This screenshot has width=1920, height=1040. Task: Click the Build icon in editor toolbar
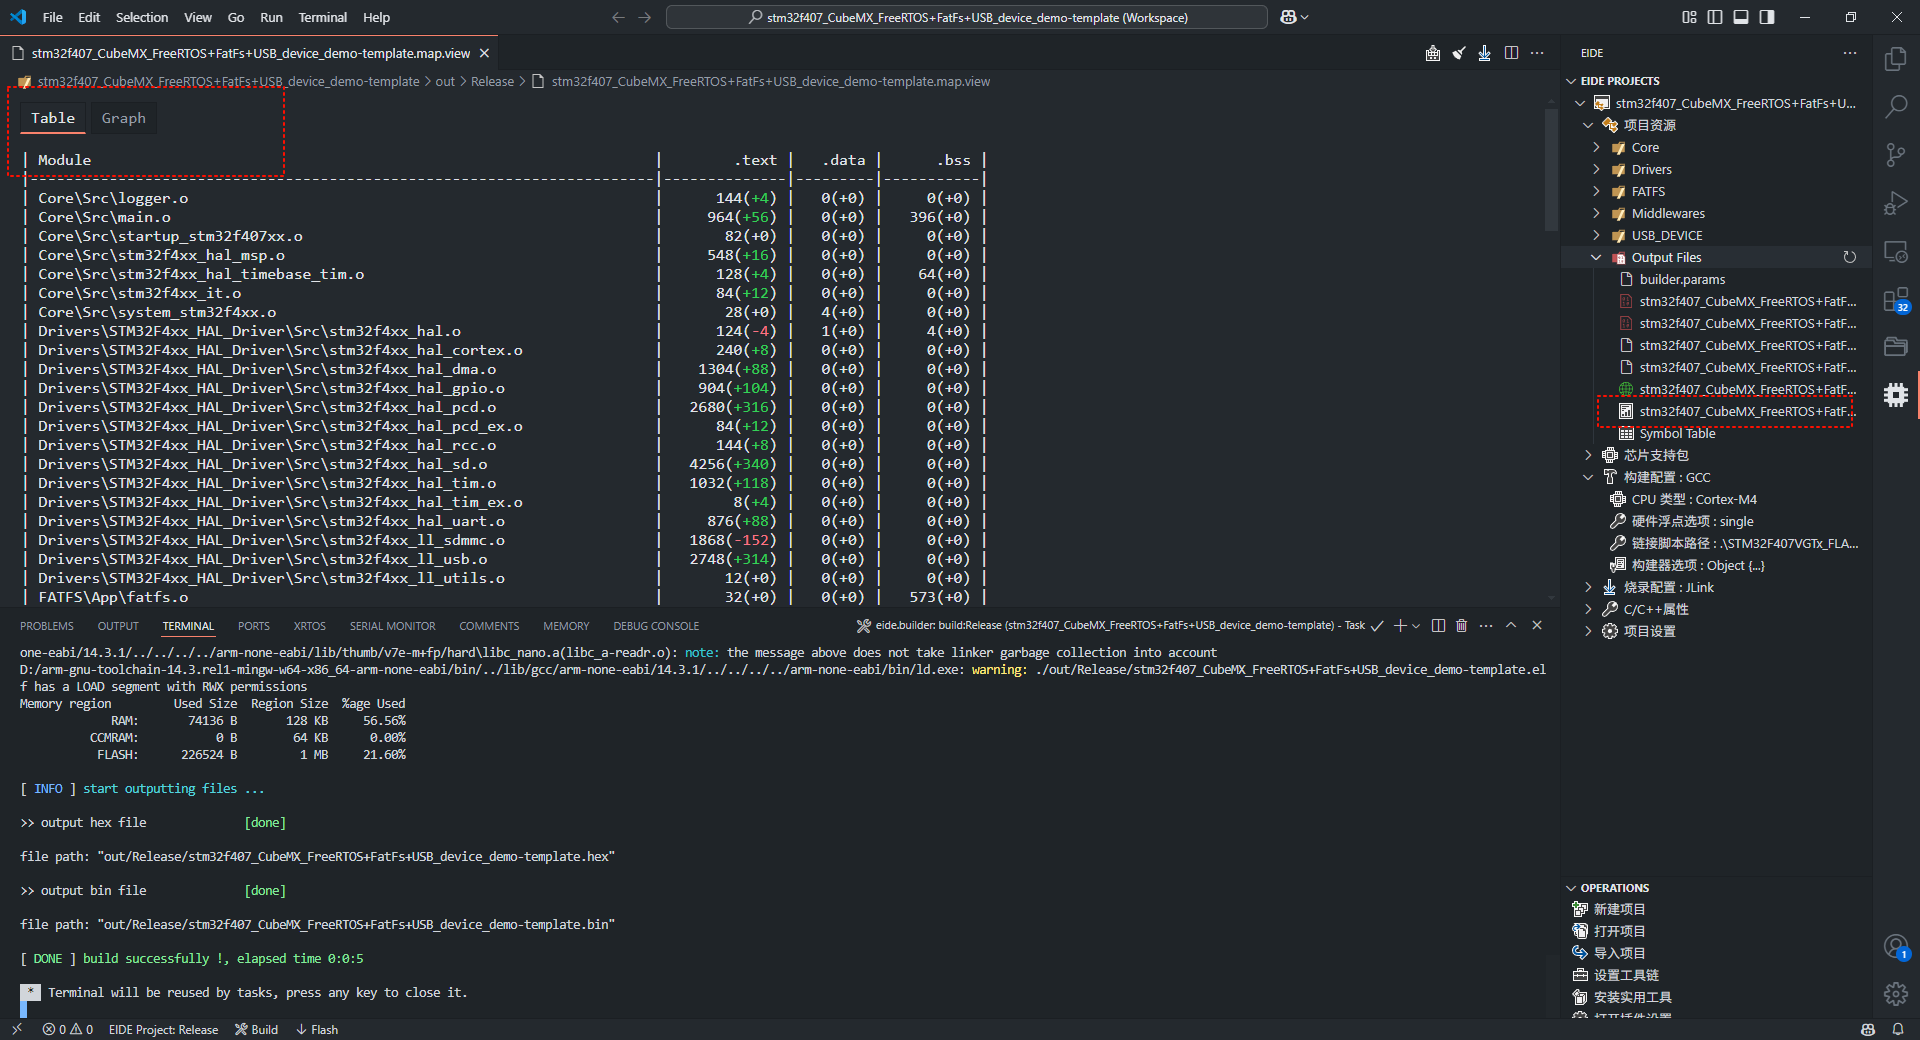[1433, 53]
